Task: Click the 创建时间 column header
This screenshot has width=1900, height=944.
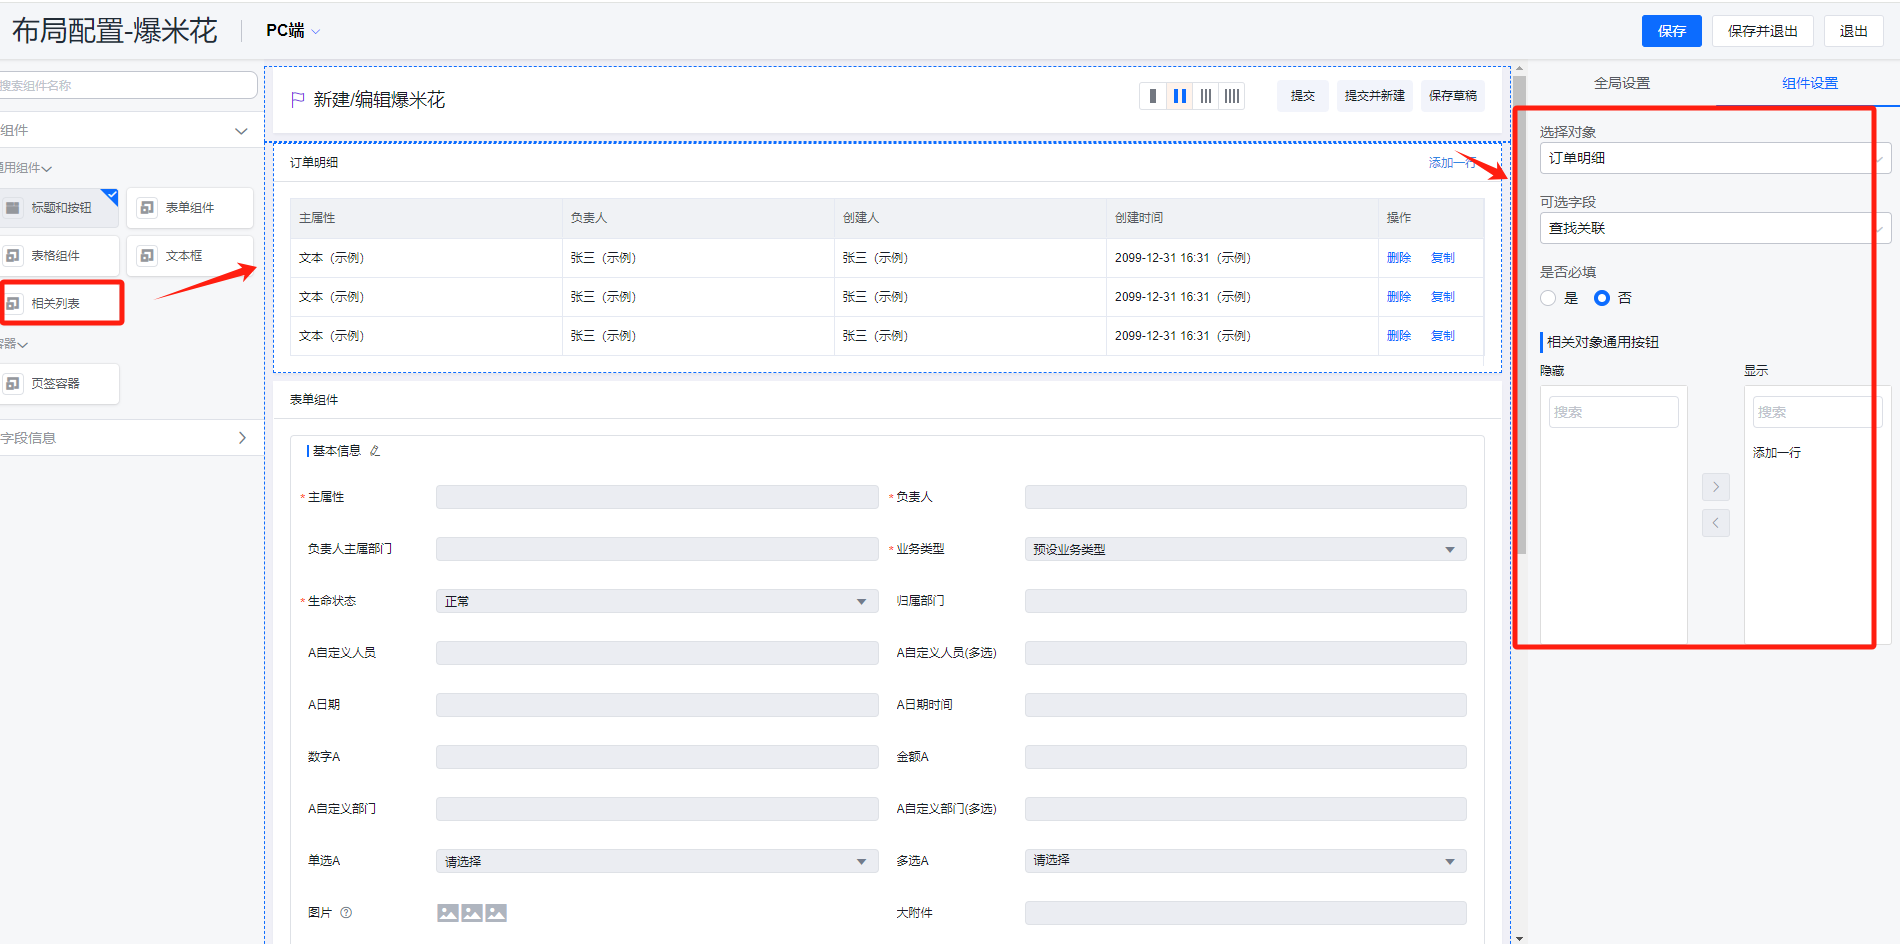Action: tap(1242, 218)
